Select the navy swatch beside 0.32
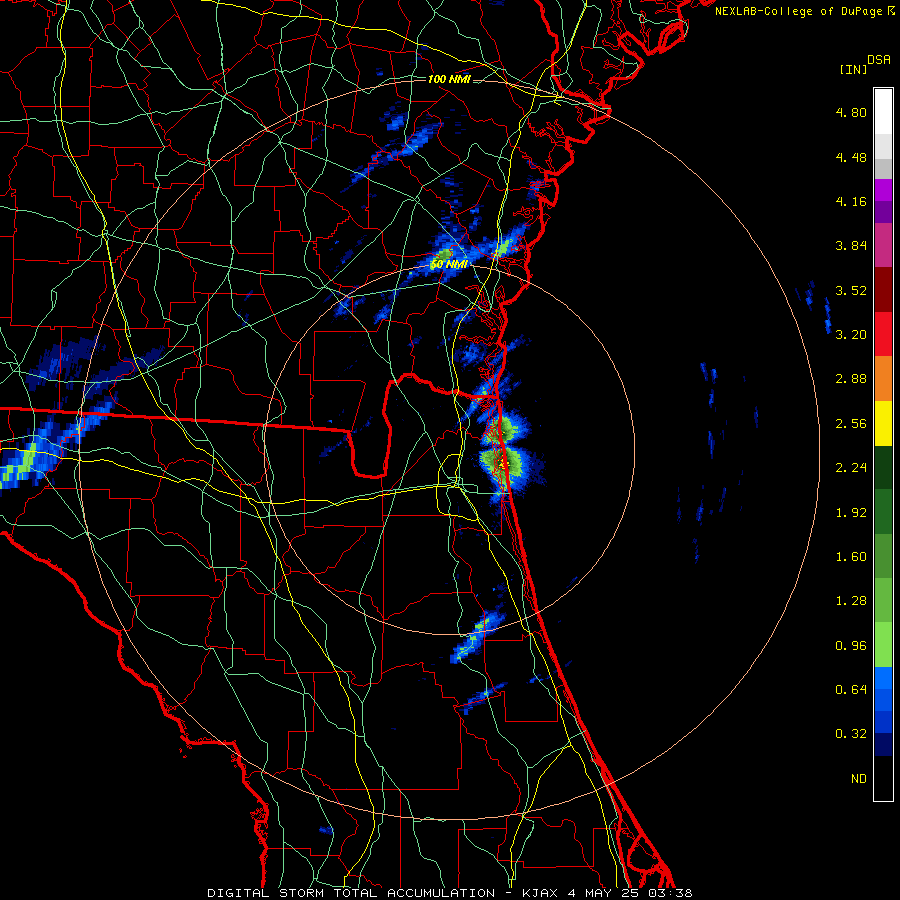Viewport: 900px width, 900px height. coord(883,745)
